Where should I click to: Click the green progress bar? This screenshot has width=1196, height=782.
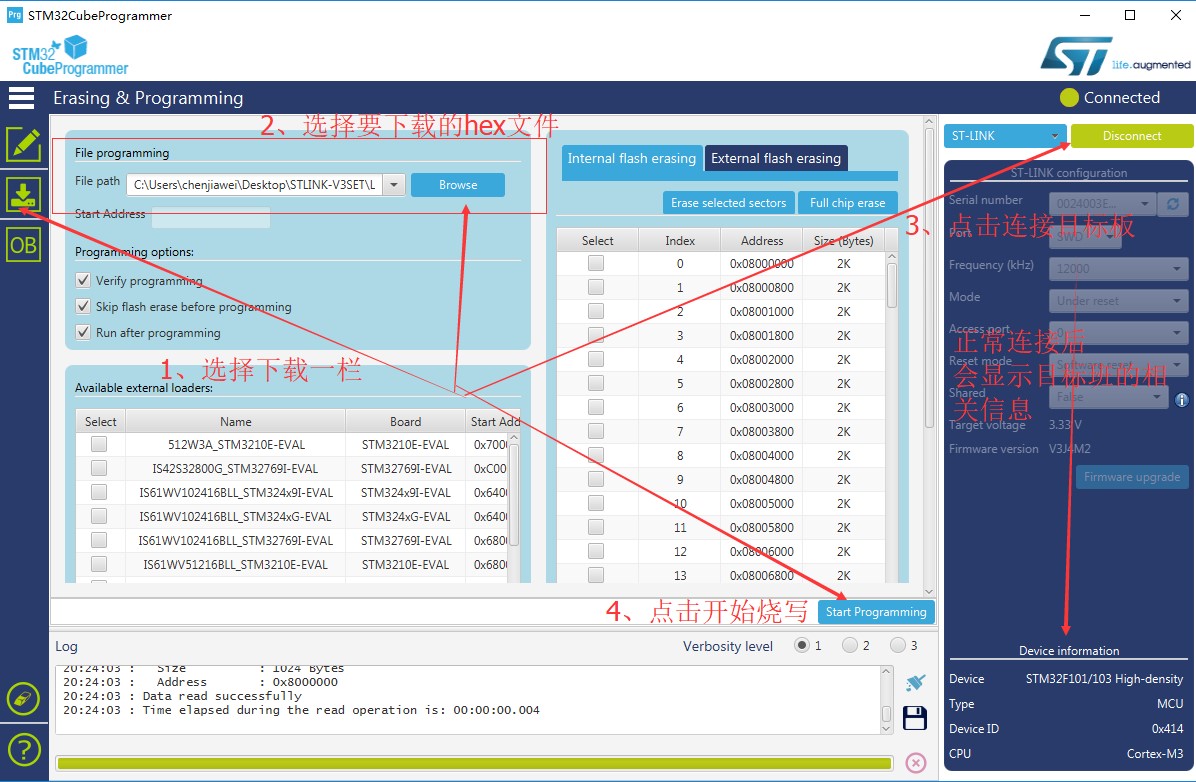point(474,763)
